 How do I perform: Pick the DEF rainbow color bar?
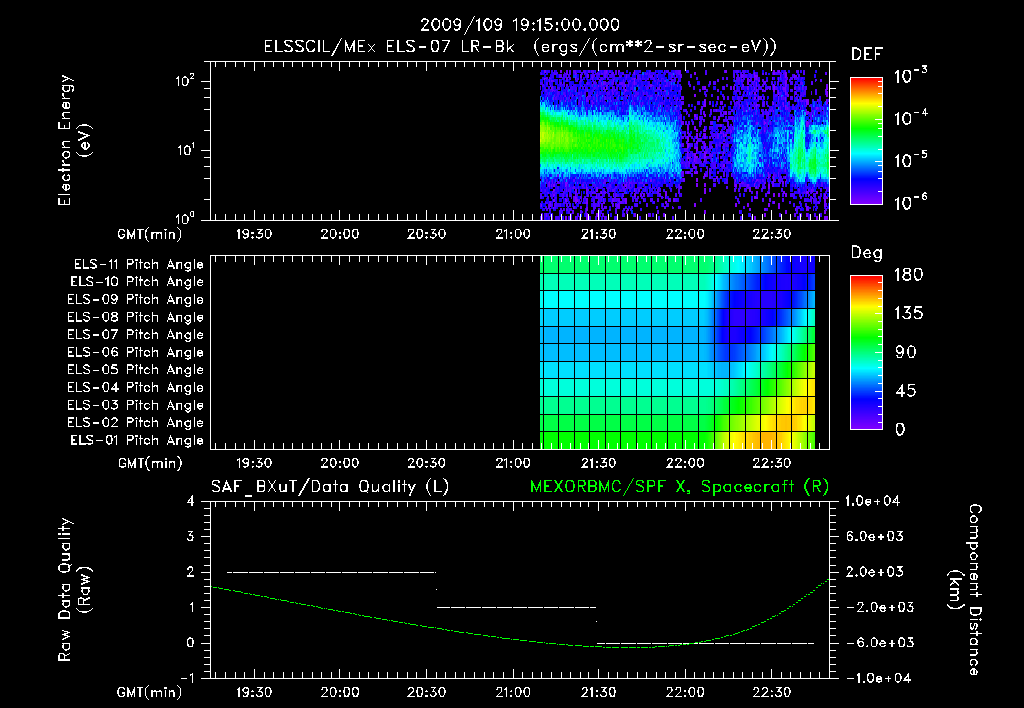[866, 141]
